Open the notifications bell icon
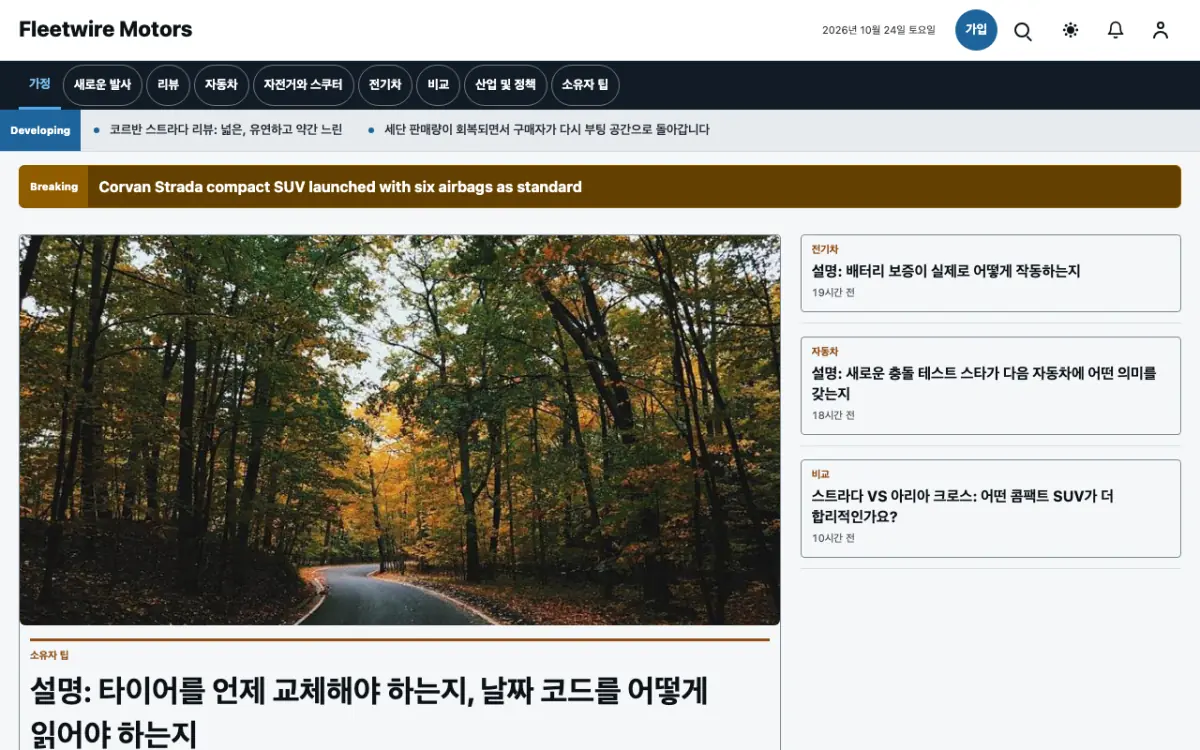The height and width of the screenshot is (750, 1200). coord(1115,30)
